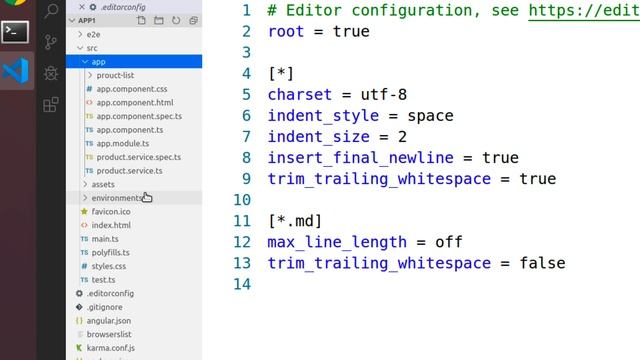Collapse the src folder
This screenshot has height=360, width=640.
click(x=80, y=48)
